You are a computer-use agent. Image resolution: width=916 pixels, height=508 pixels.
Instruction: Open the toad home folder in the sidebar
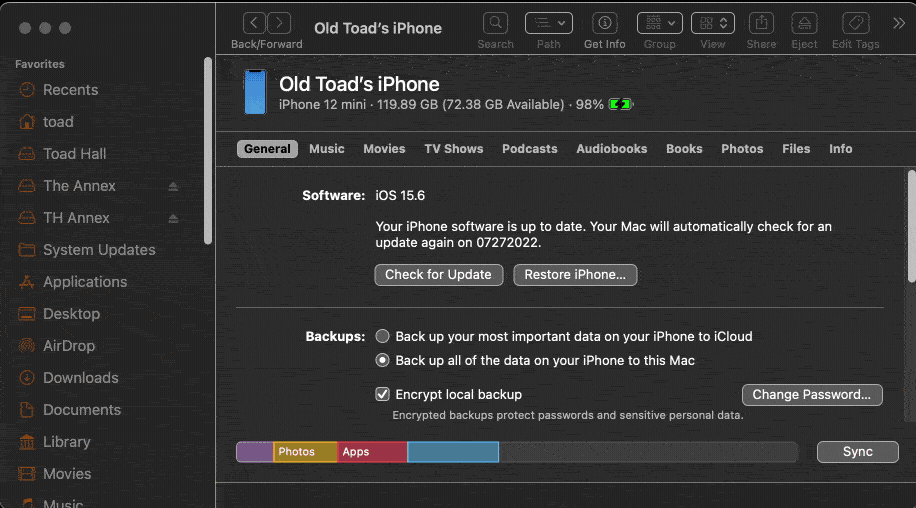point(58,122)
